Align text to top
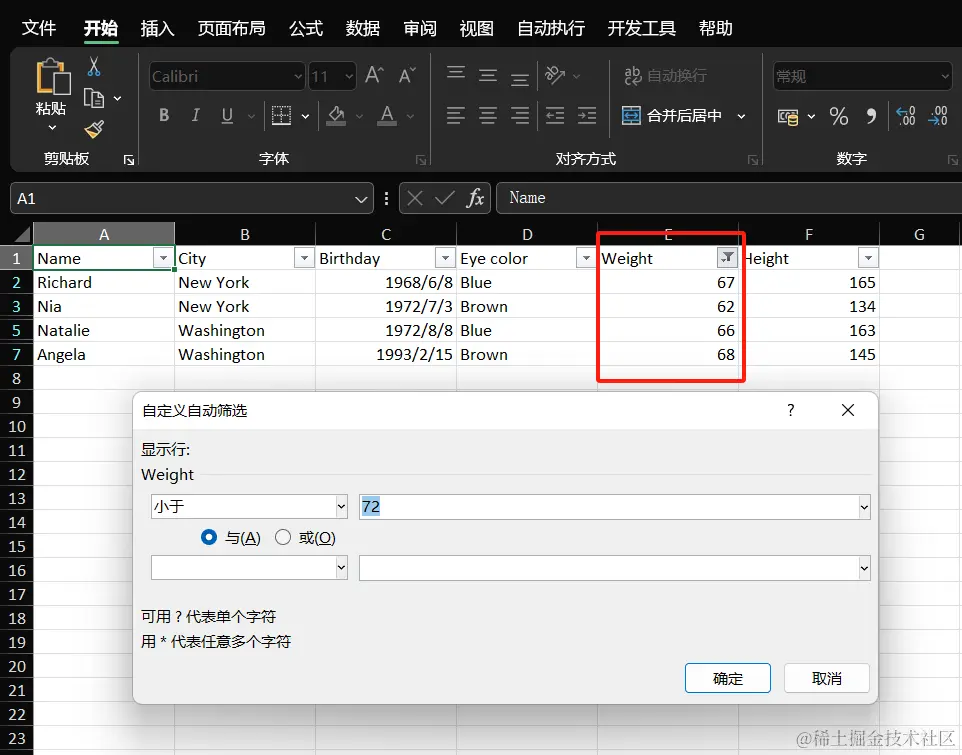The width and height of the screenshot is (962, 755). pyautogui.click(x=456, y=74)
